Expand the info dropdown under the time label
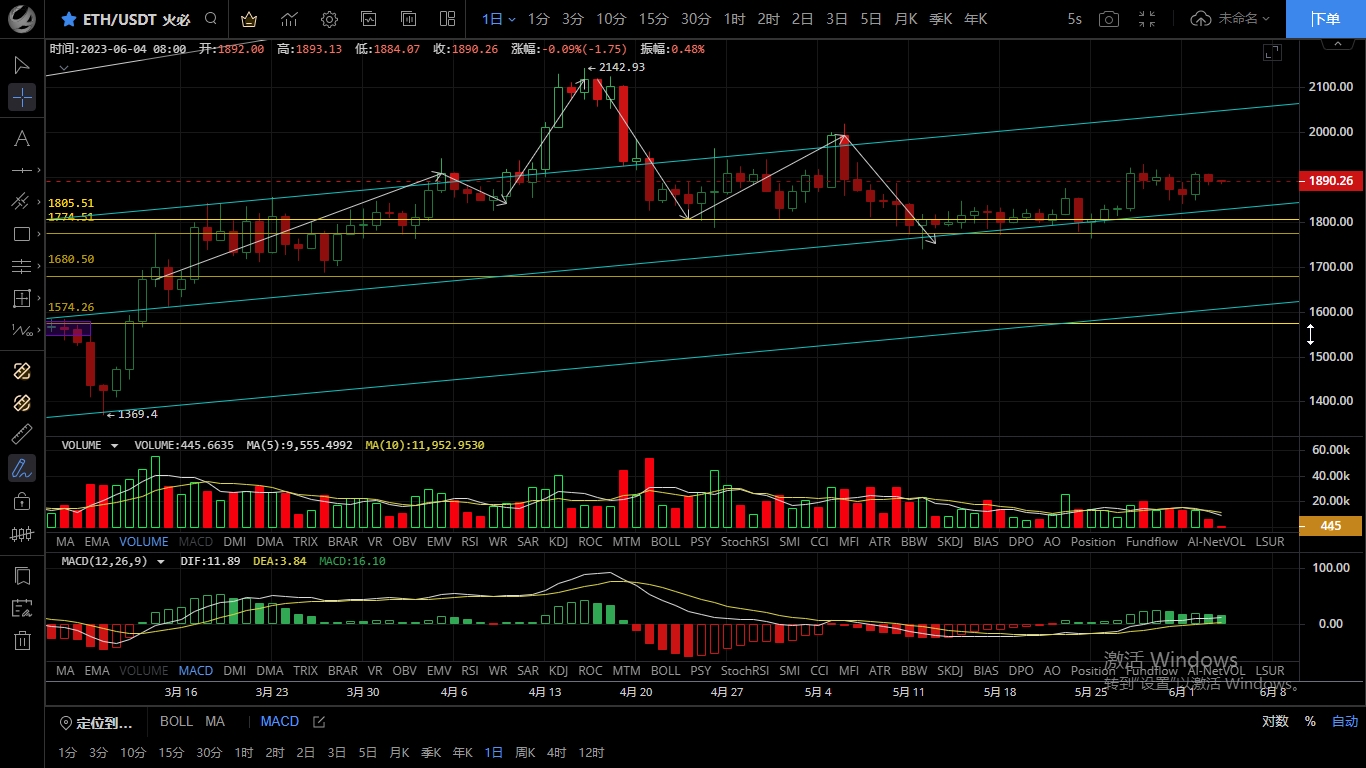Image resolution: width=1366 pixels, height=768 pixels. point(63,68)
